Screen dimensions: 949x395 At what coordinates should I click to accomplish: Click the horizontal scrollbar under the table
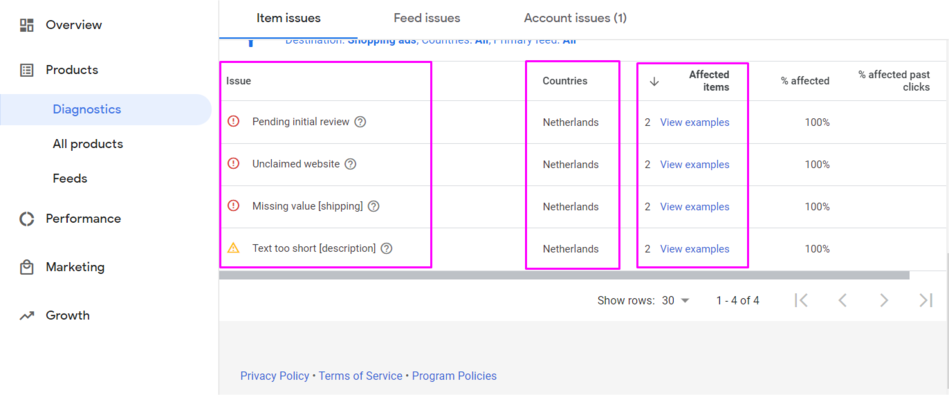tap(564, 275)
